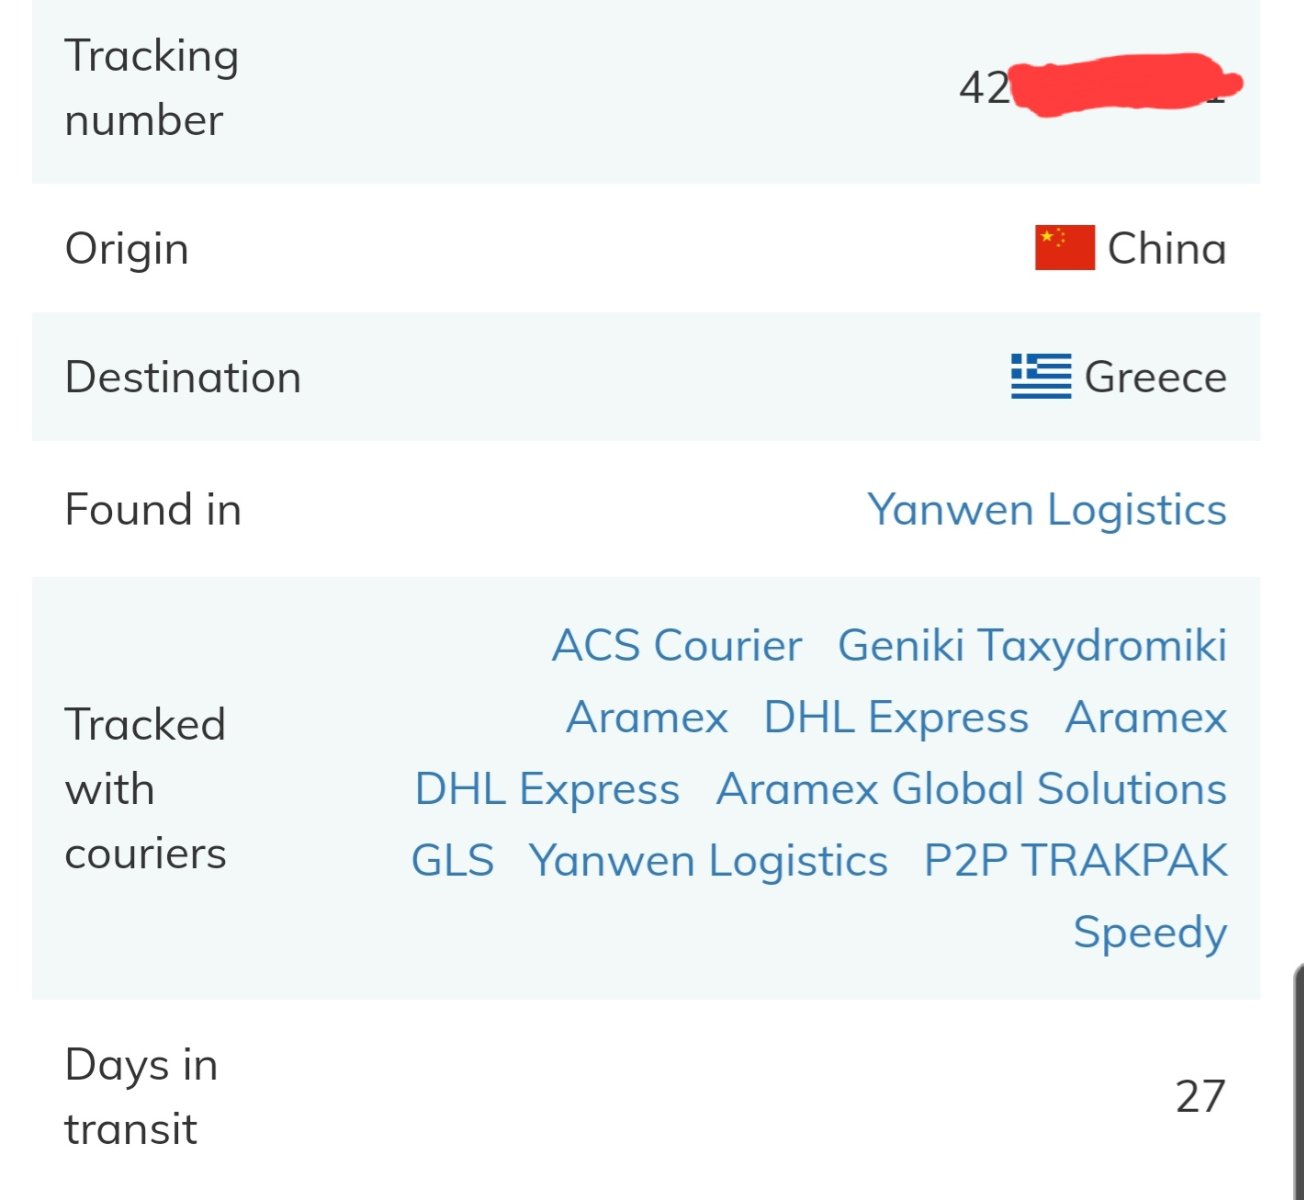
Task: Open the Geniki Taxydromiki courier link
Action: point(1032,645)
